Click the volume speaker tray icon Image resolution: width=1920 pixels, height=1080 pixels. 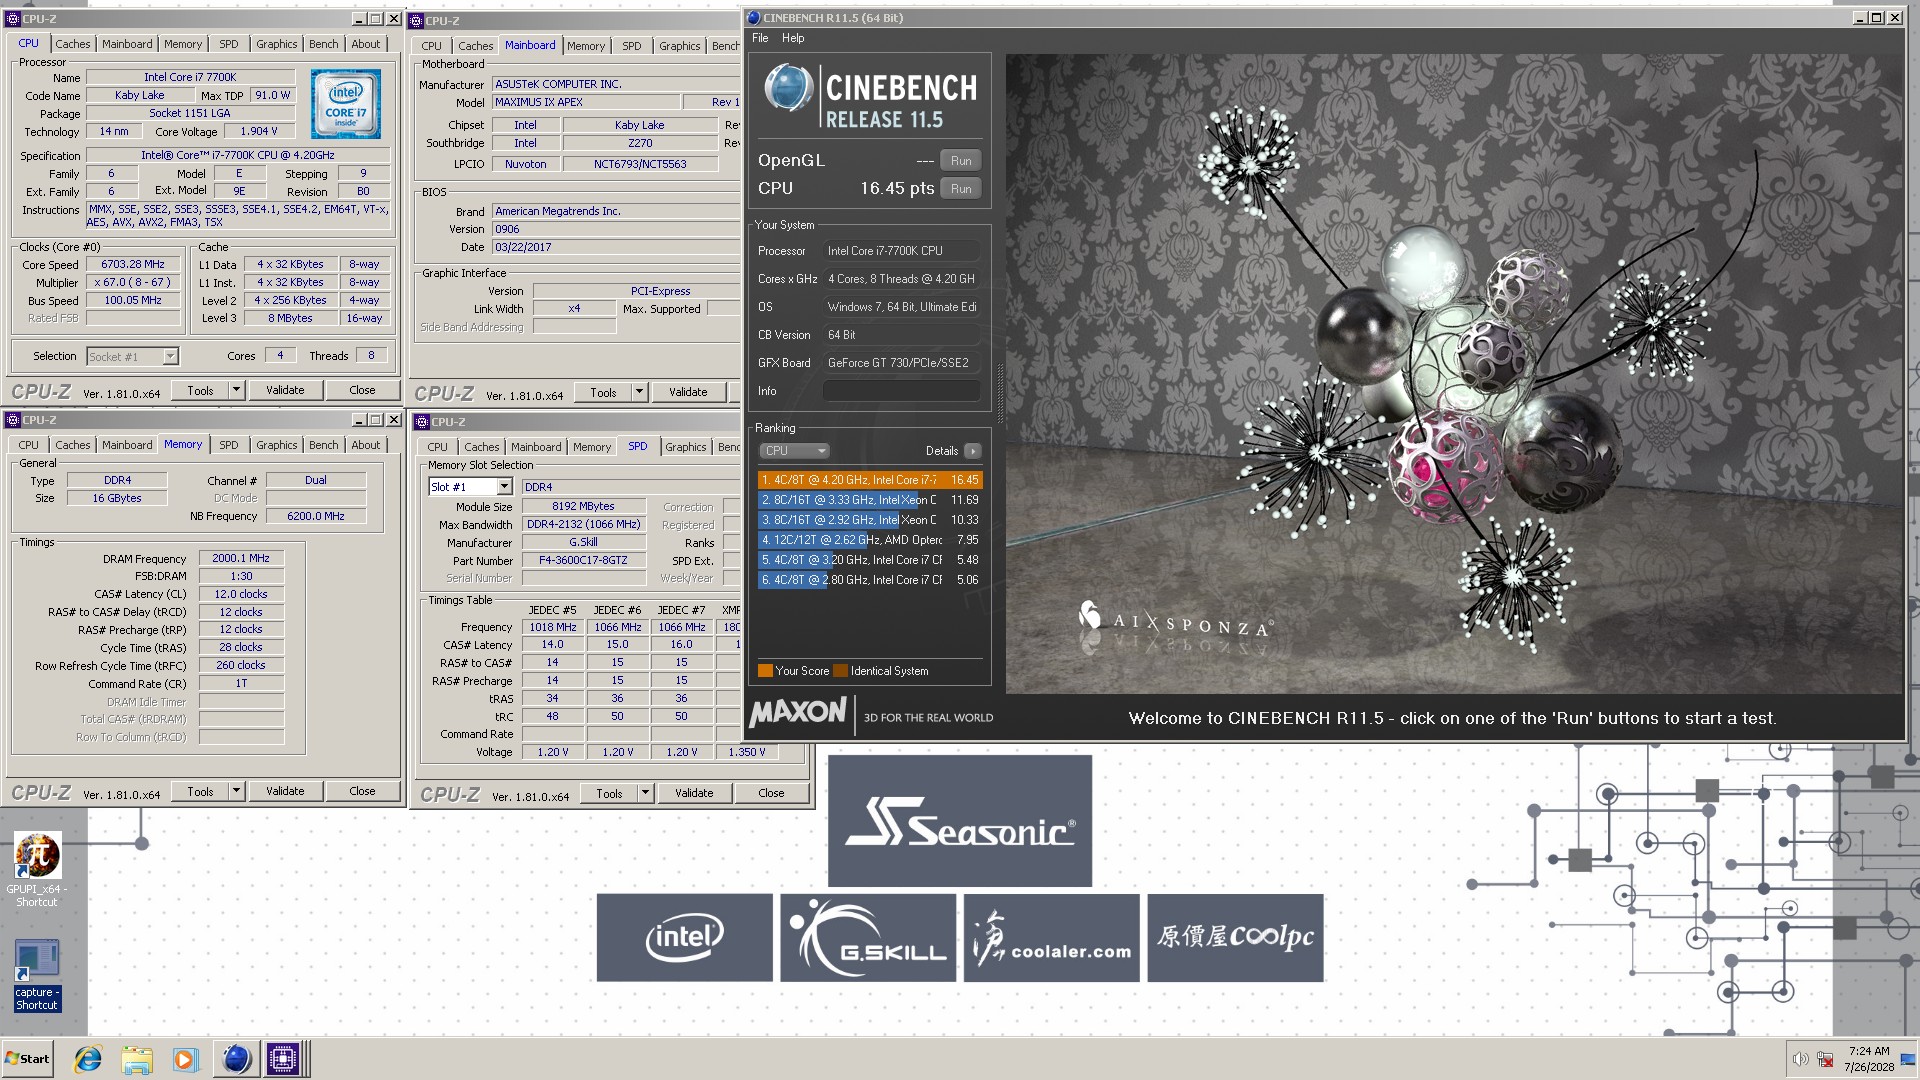point(1800,1059)
